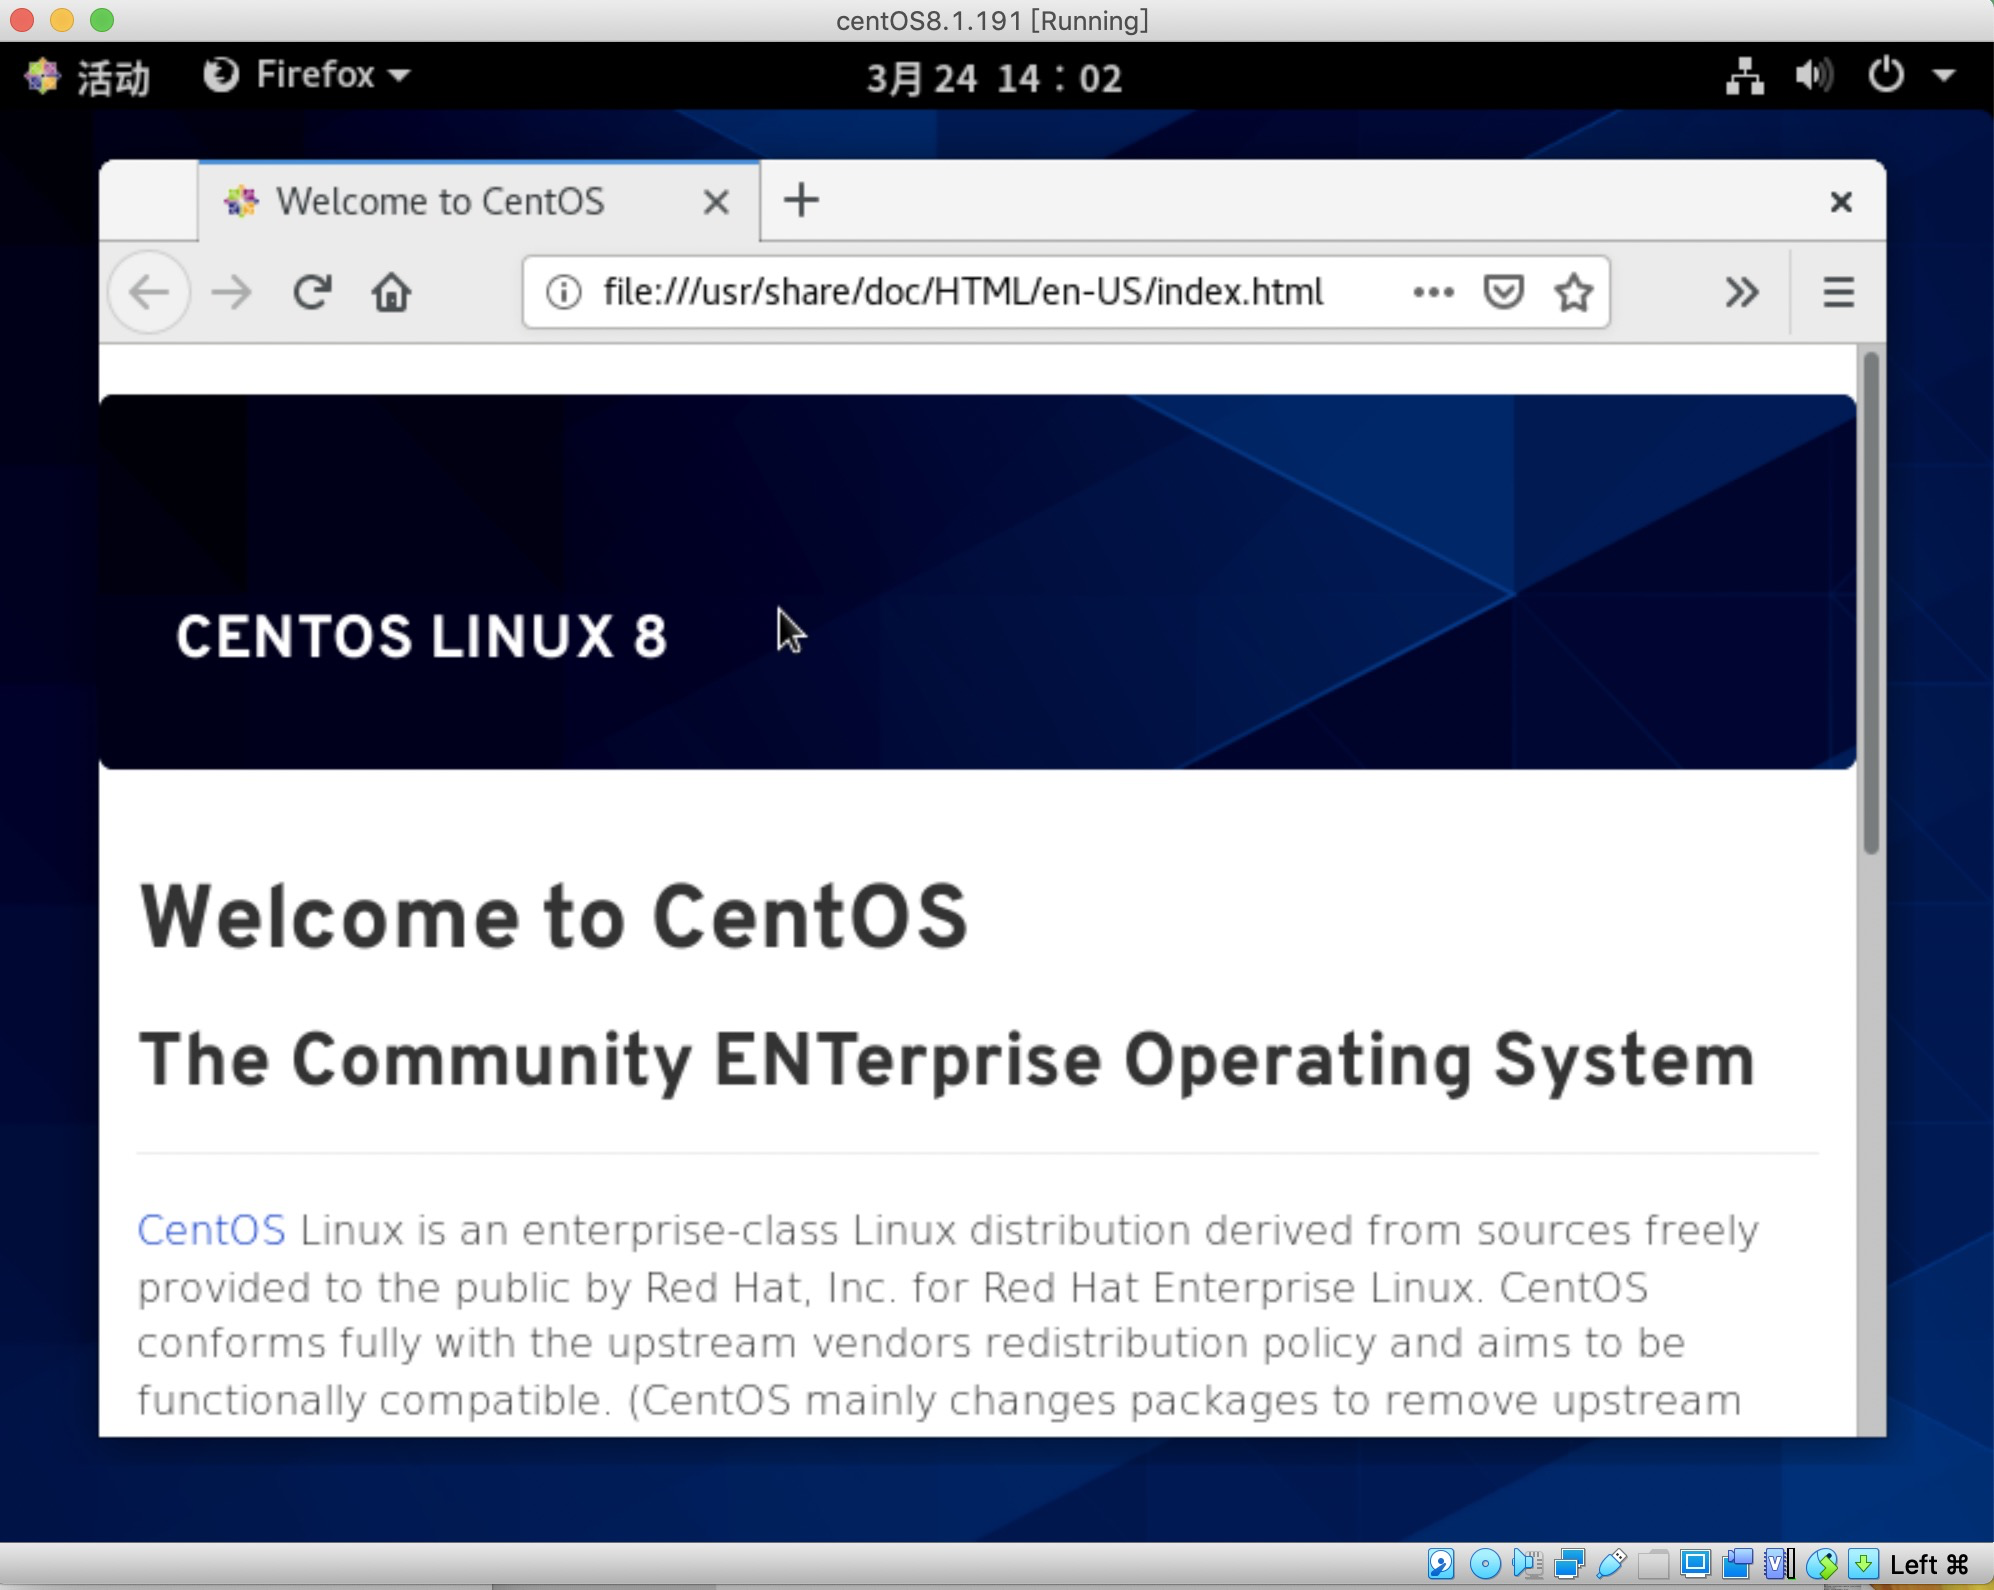Click the Firefox reload page button

pos(312,292)
